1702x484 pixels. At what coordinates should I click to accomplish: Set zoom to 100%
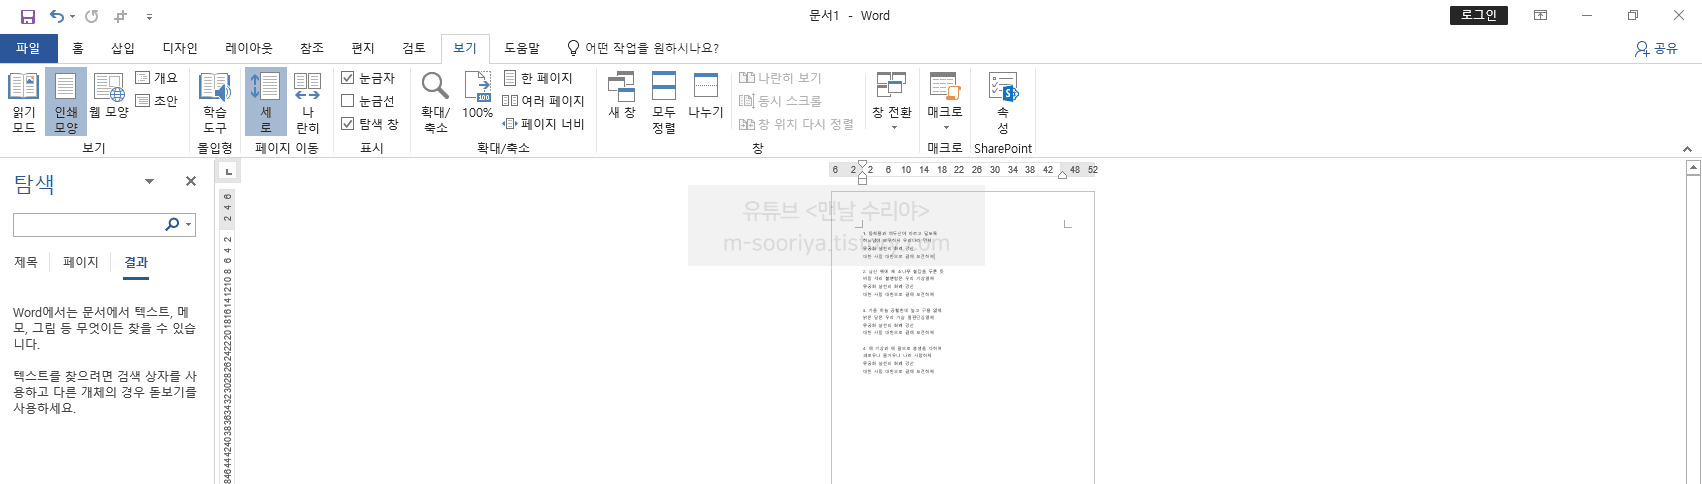coord(477,96)
